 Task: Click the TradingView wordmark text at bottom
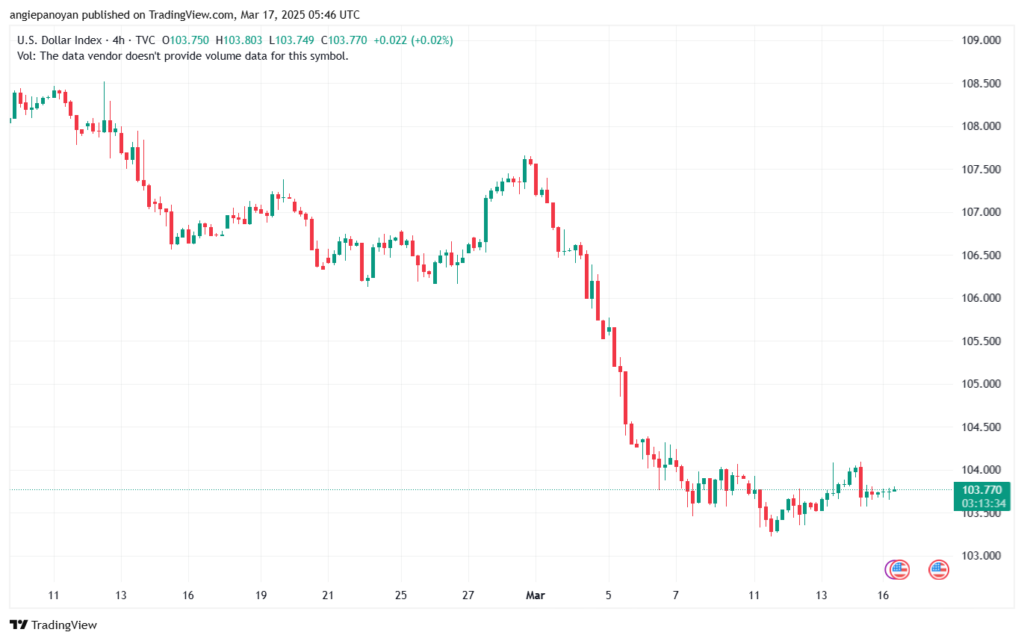click(64, 625)
